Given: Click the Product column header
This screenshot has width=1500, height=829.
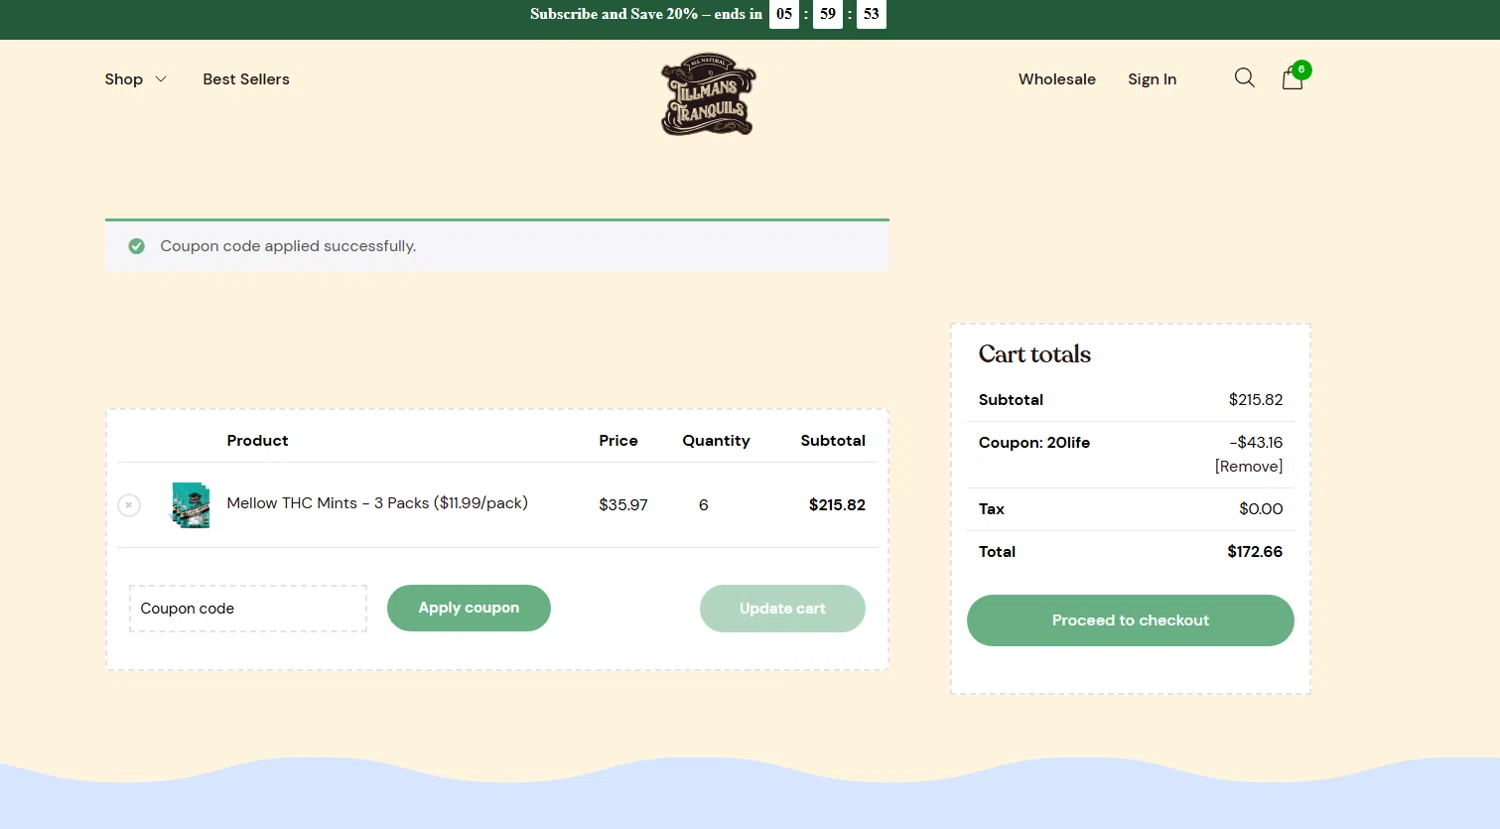Looking at the screenshot, I should pyautogui.click(x=257, y=440).
